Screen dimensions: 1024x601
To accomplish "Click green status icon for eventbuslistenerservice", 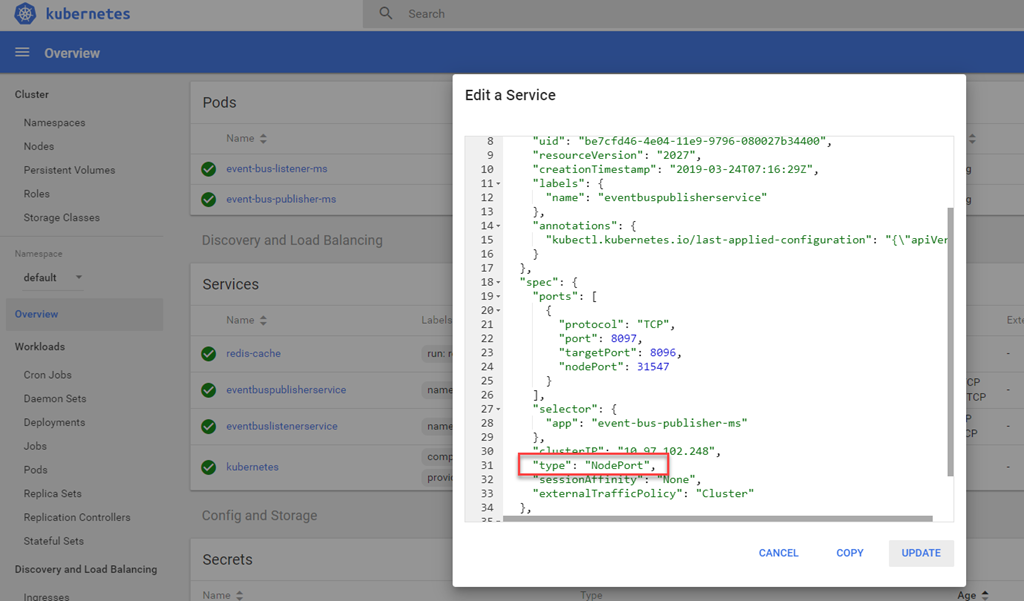I will (208, 426).
